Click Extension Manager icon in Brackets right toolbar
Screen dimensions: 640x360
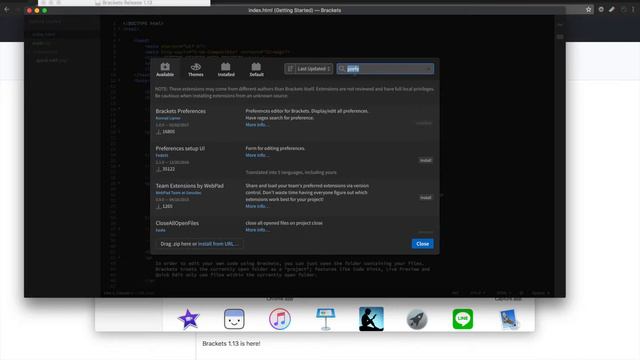[x=560, y=37]
